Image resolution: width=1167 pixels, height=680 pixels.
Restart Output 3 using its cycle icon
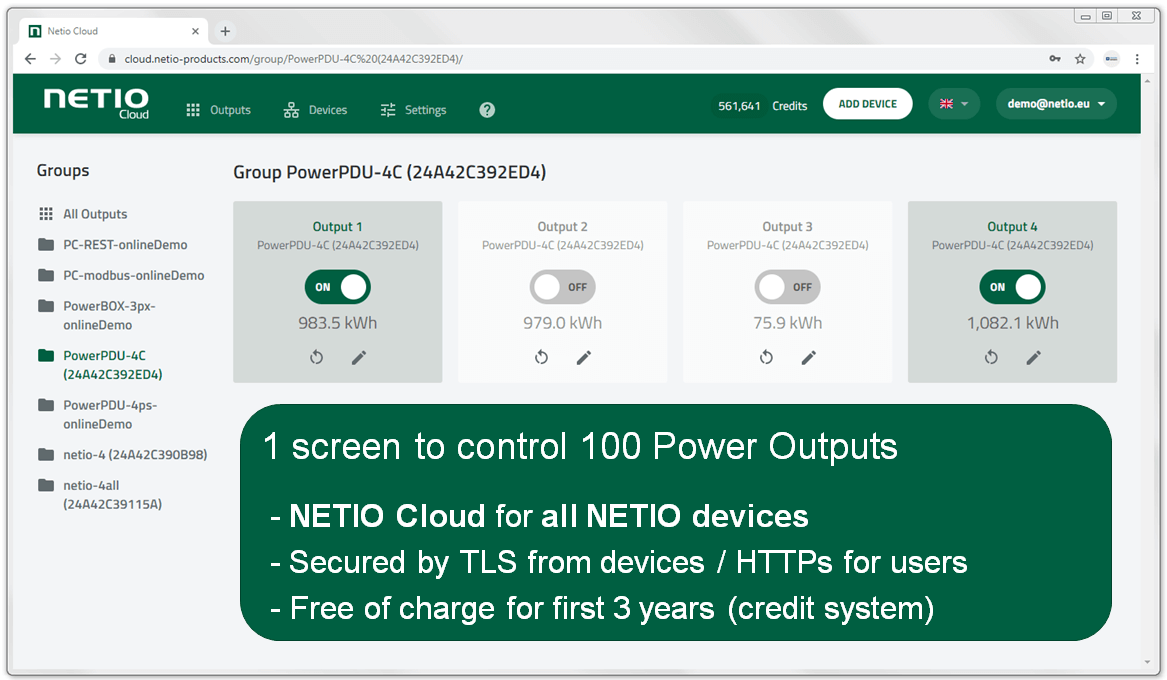(766, 358)
